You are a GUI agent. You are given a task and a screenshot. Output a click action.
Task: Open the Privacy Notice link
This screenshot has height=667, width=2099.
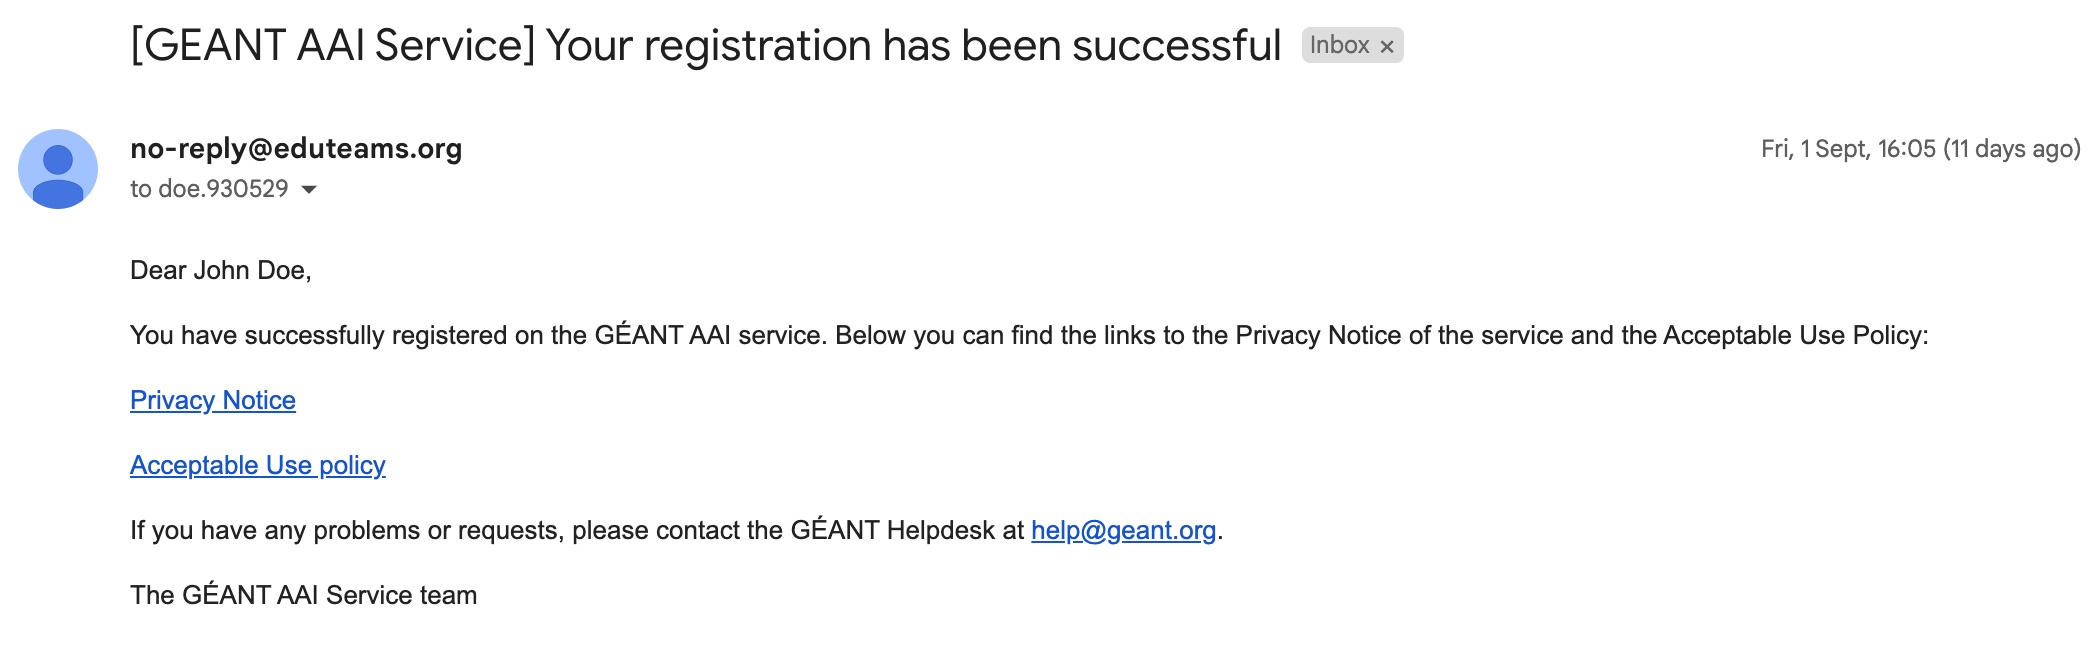(x=213, y=400)
